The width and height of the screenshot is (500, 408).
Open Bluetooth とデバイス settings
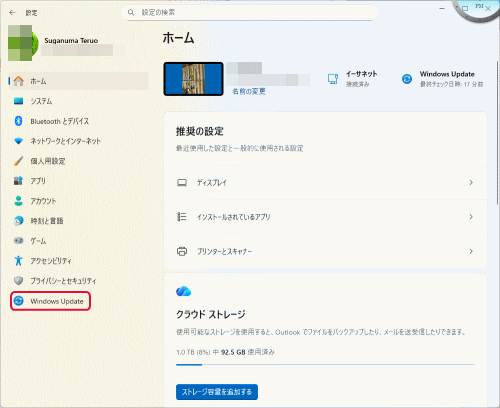point(78,121)
